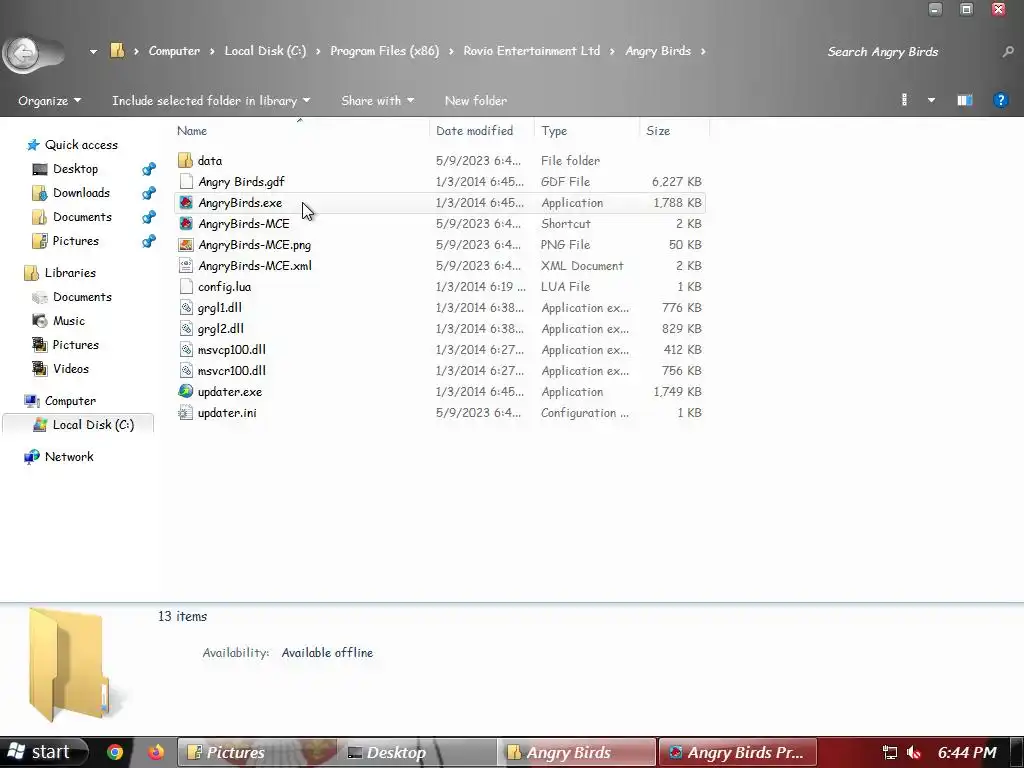Select the AngryBirds-MCE shortcut icon
This screenshot has height=768, width=1024.
click(x=185, y=223)
